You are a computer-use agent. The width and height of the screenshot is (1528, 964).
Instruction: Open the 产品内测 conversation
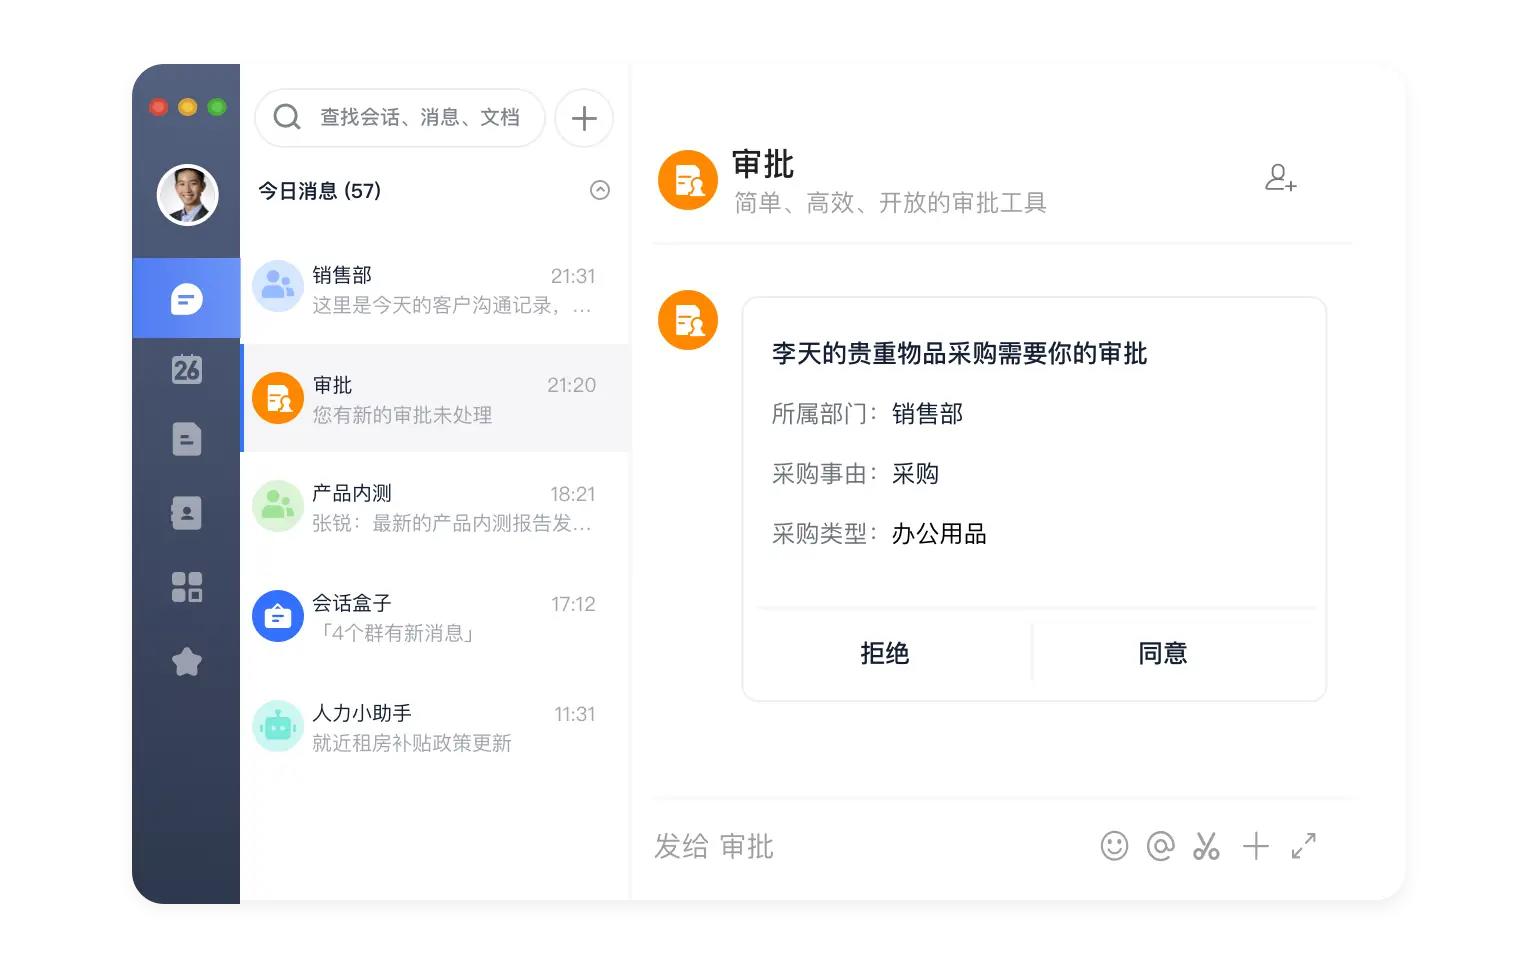pos(435,507)
